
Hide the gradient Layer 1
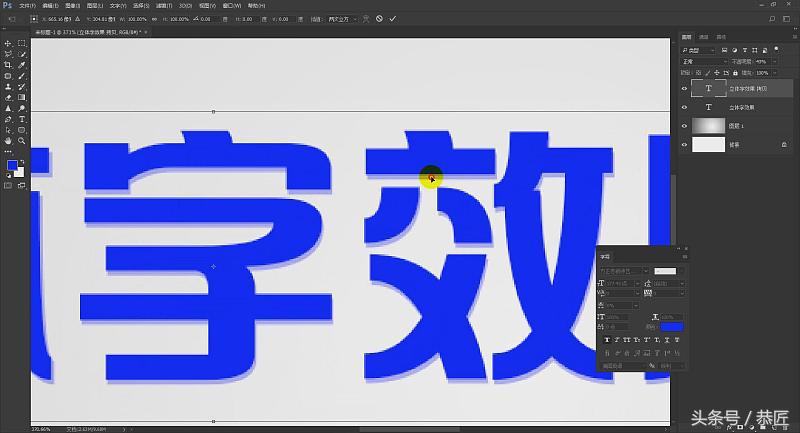point(684,126)
